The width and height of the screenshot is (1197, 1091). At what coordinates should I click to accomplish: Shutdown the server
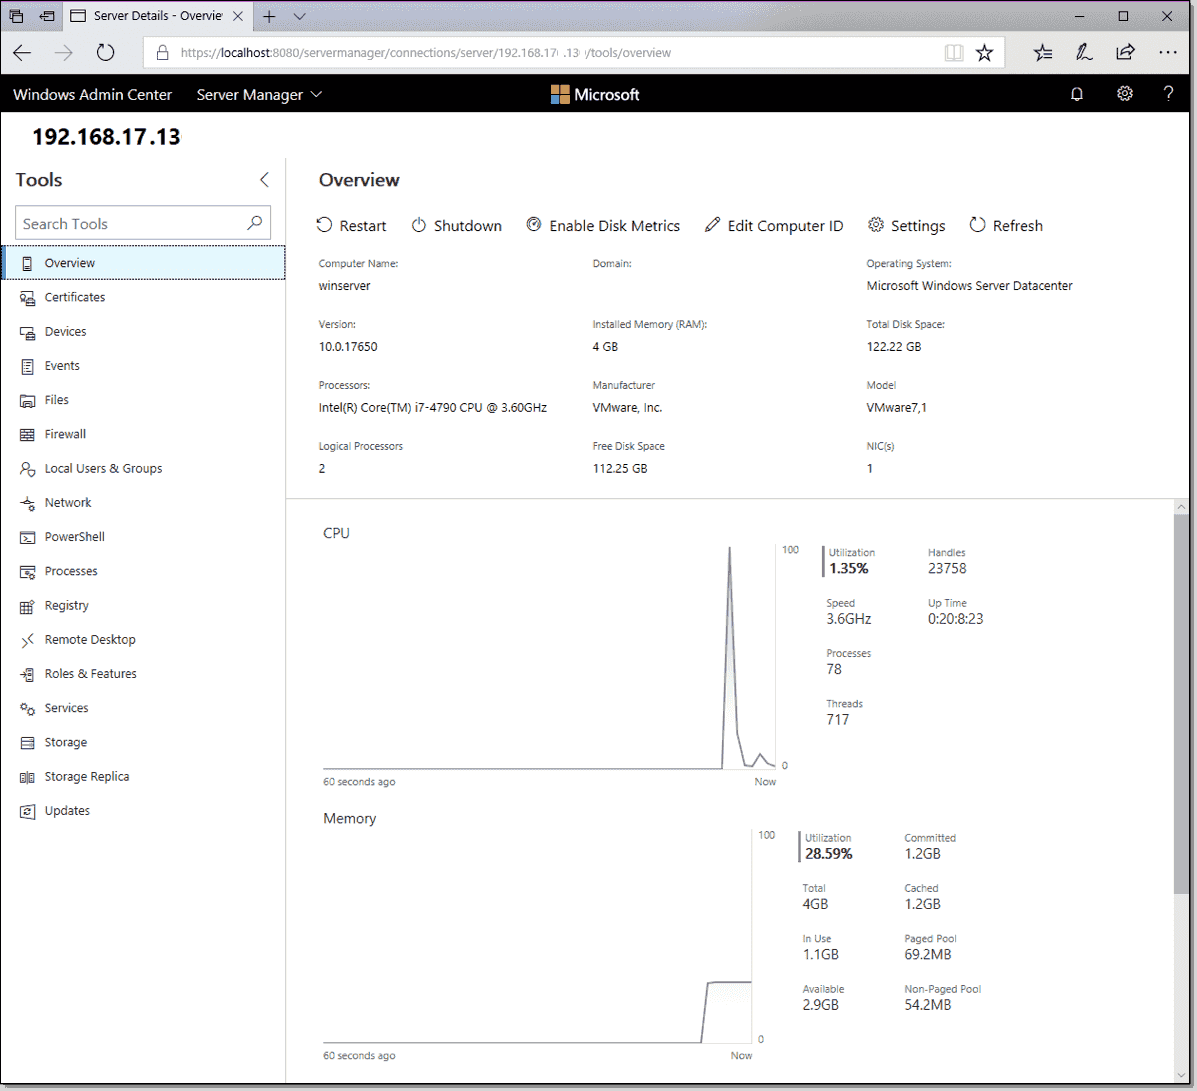coord(457,225)
